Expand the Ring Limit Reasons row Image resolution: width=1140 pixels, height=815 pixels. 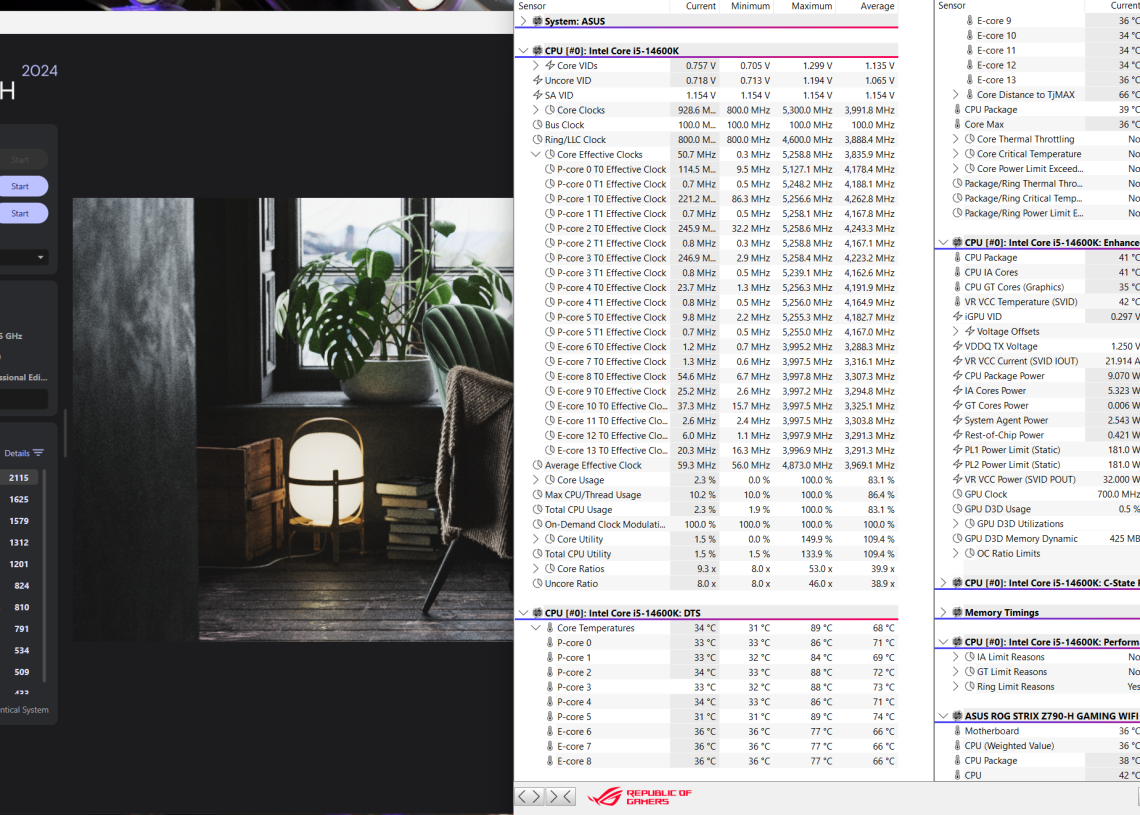tap(955, 687)
